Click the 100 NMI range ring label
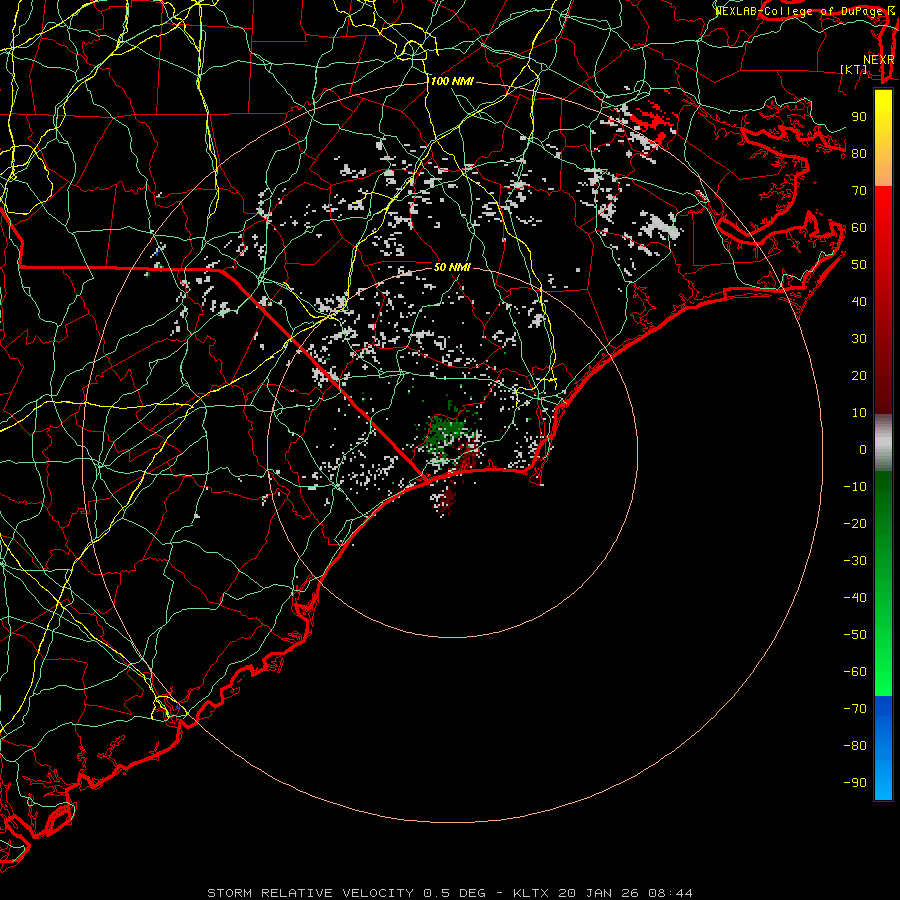The image size is (900, 900). click(x=452, y=82)
